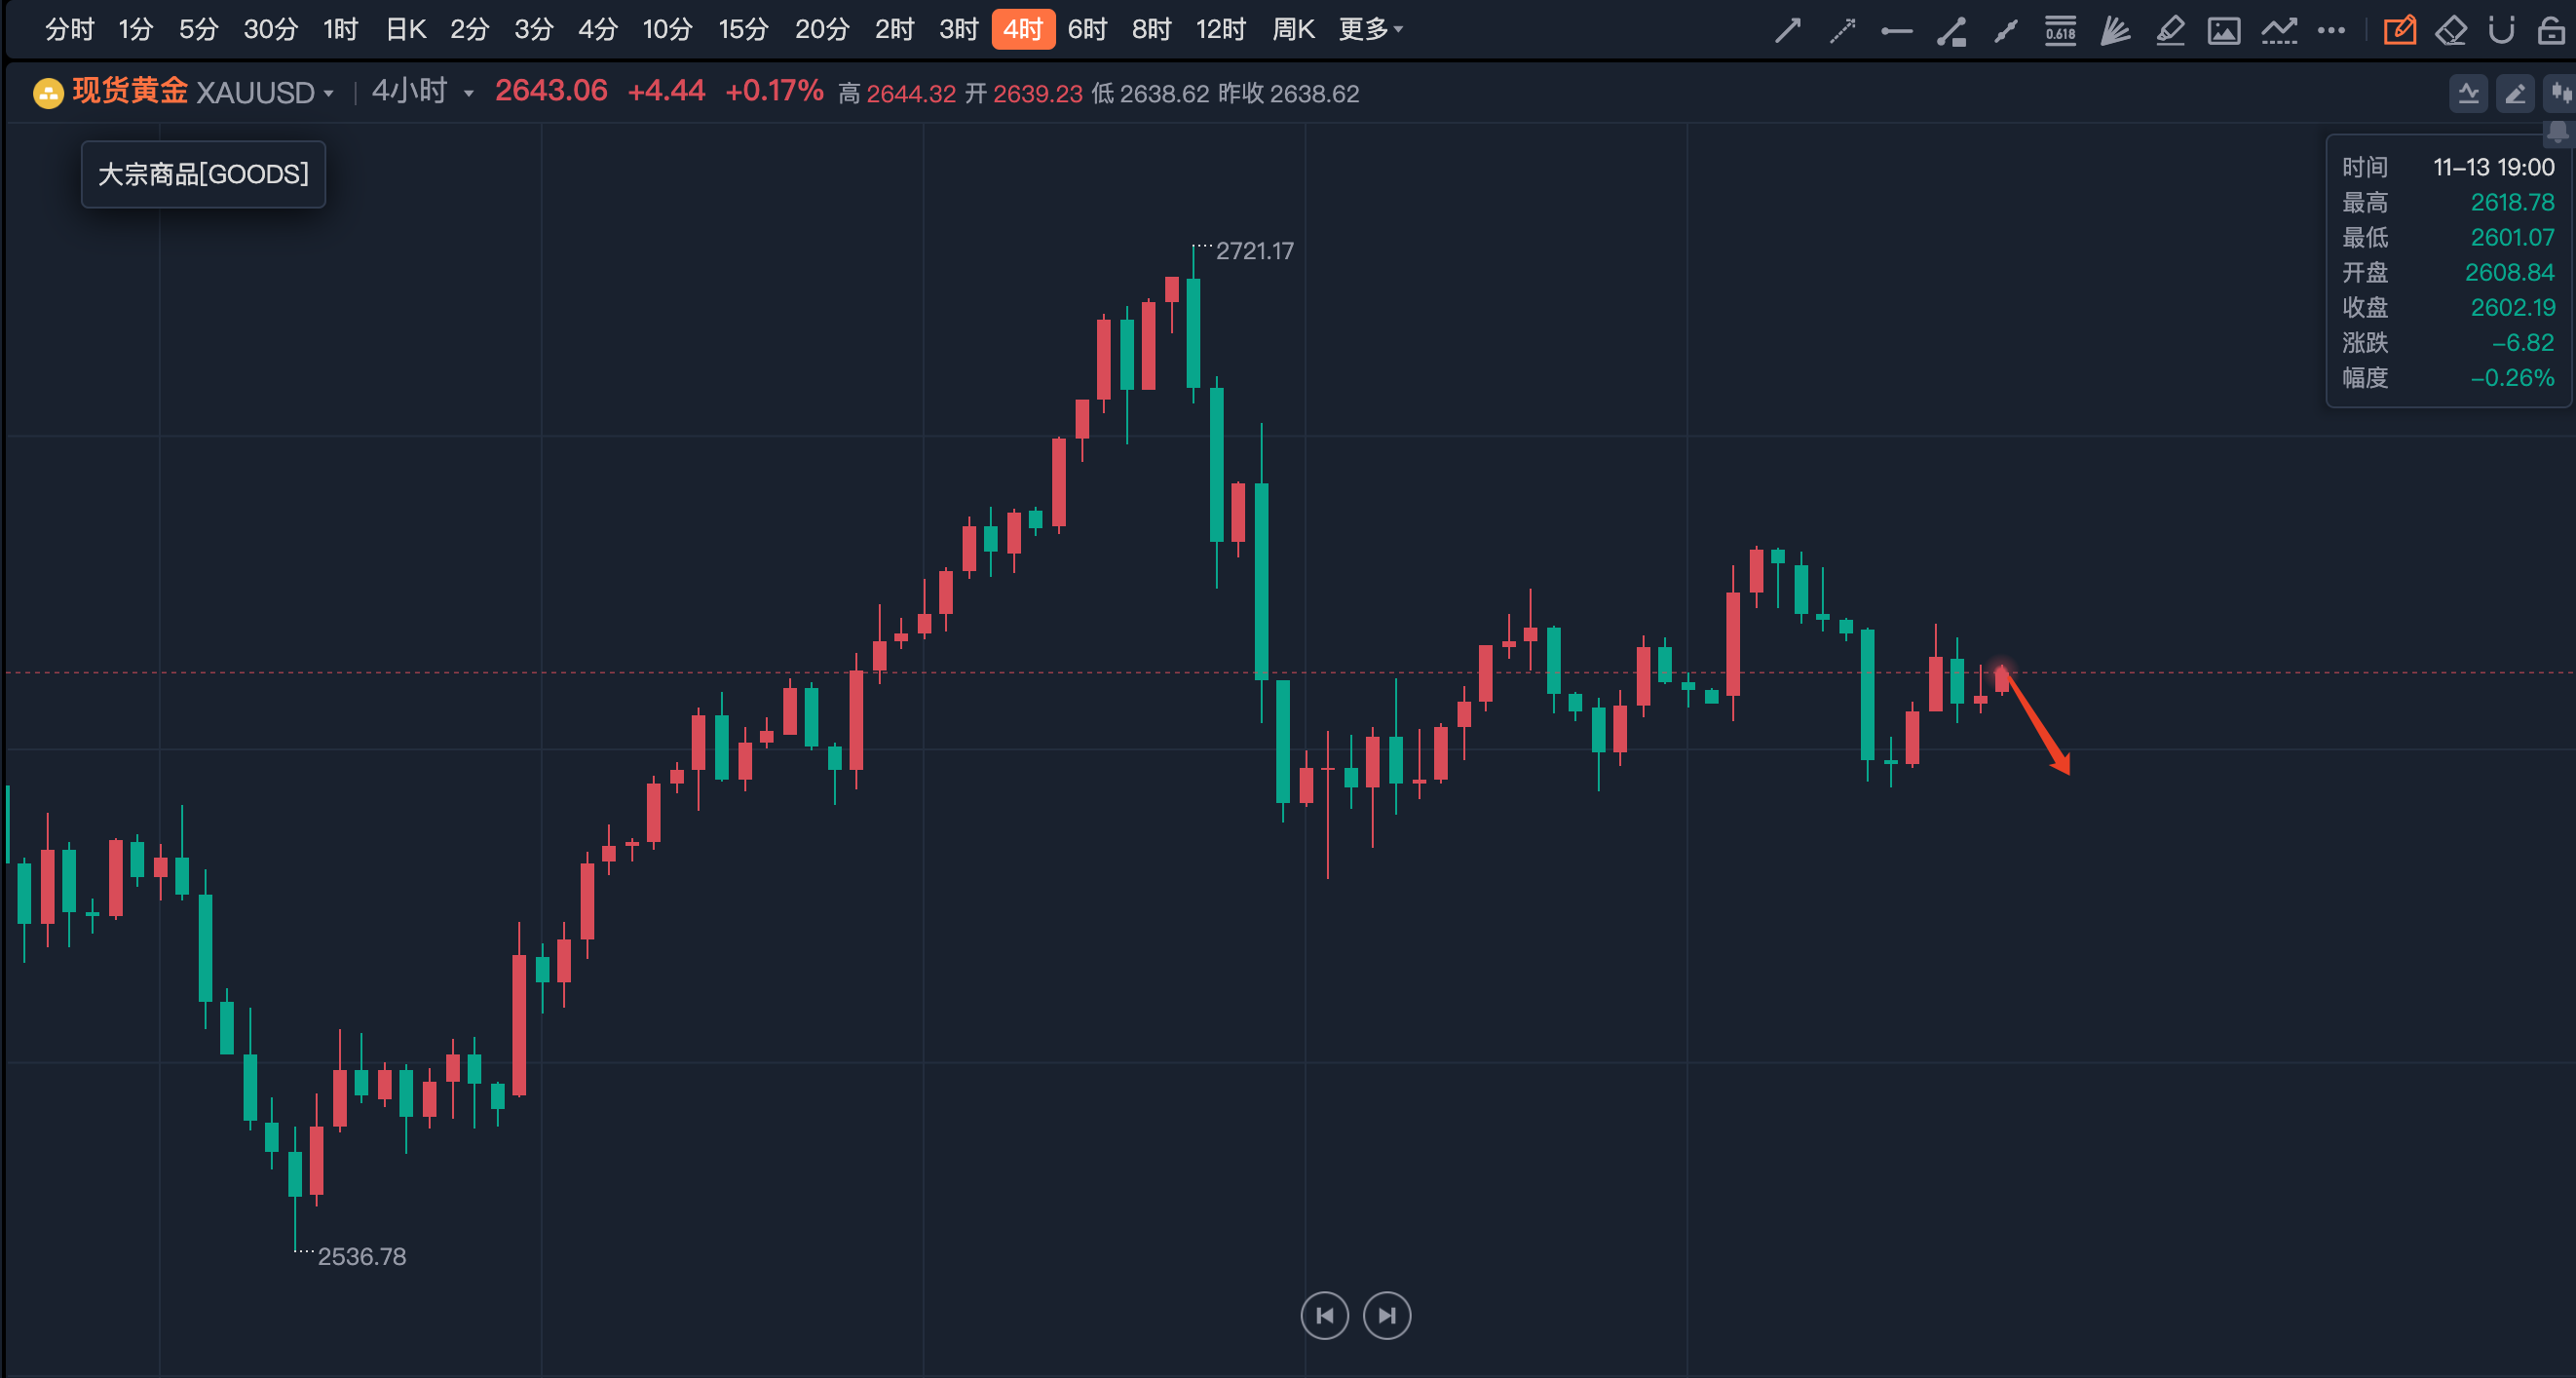
Task: Click the +0.17% change percentage
Action: click(774, 91)
